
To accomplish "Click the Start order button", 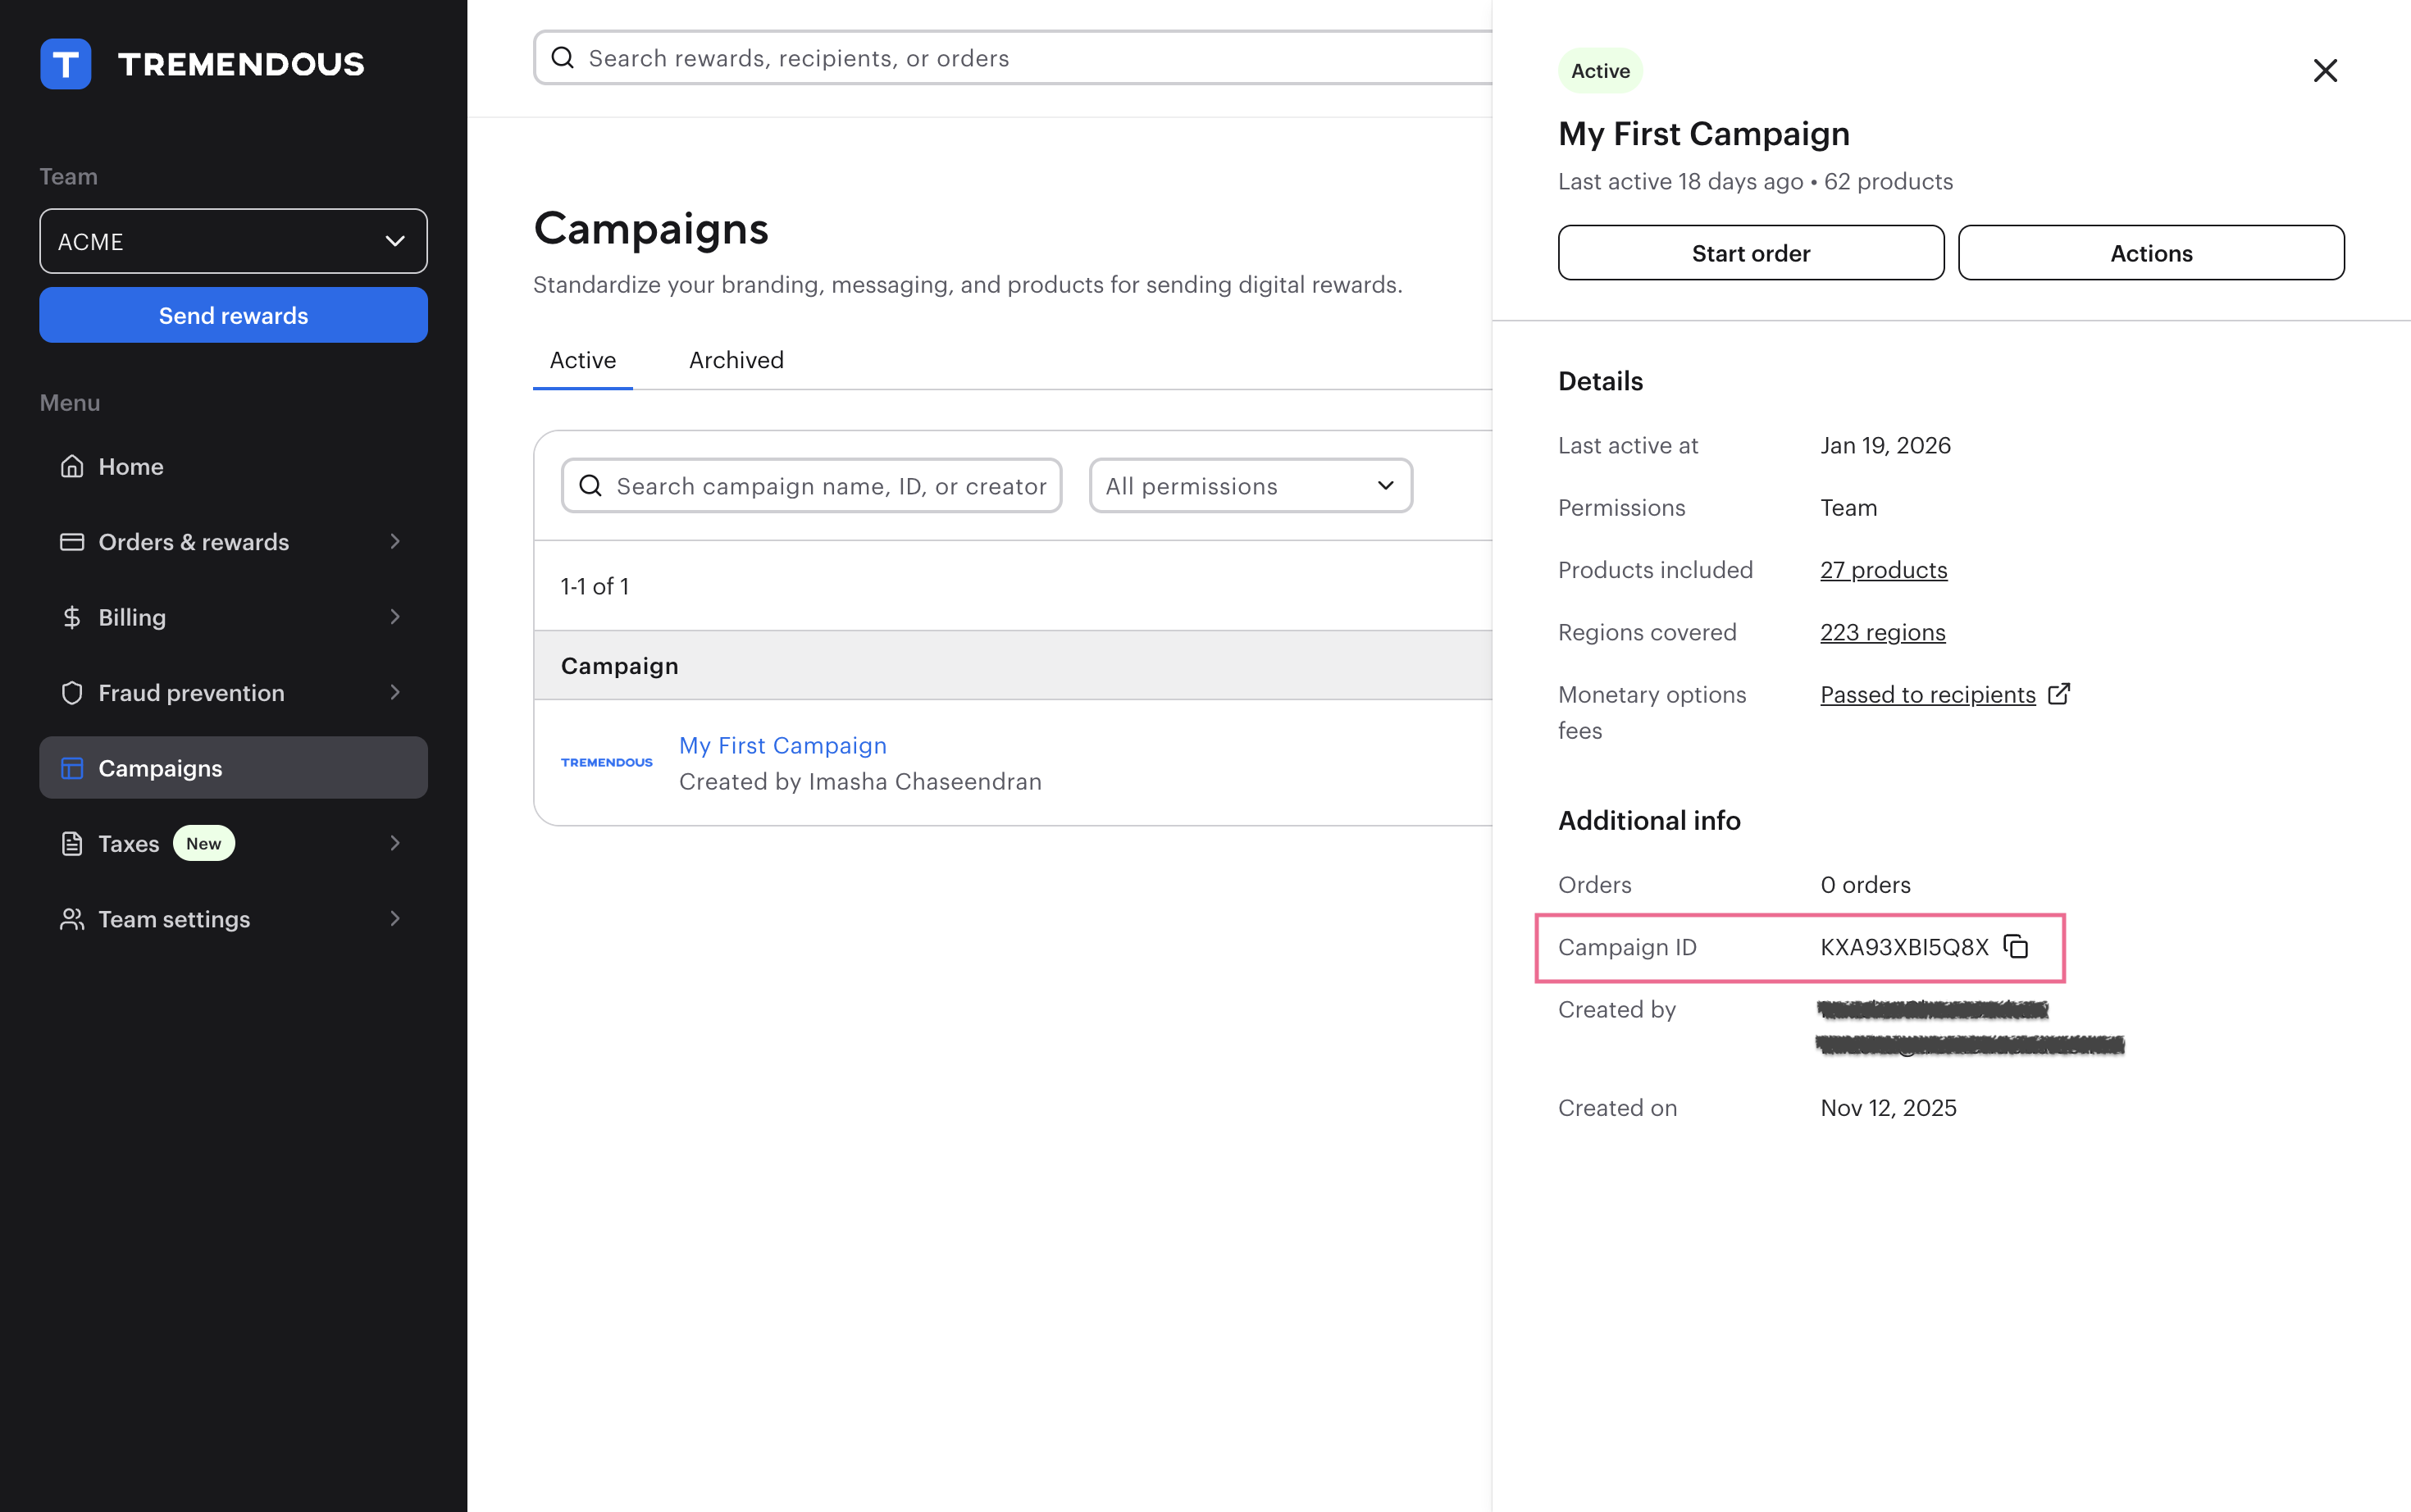I will (1750, 253).
